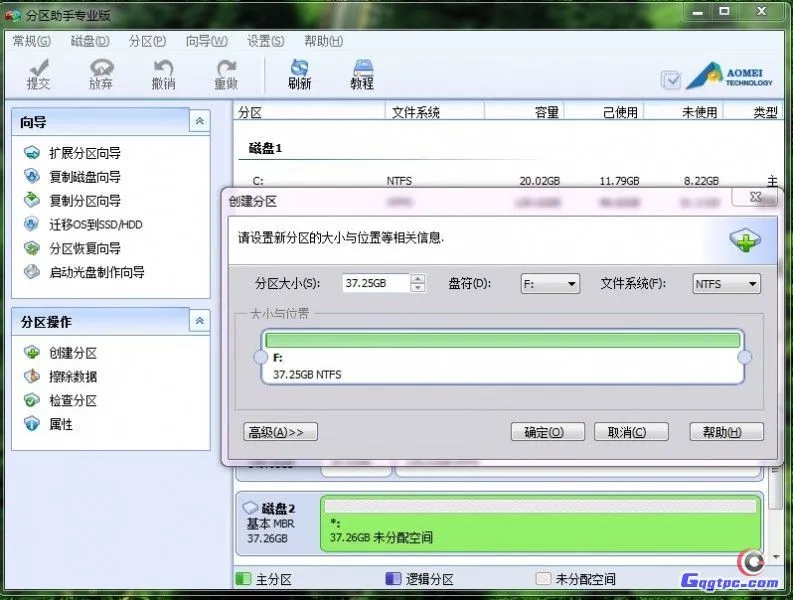Click the 取消(C) button
The width and height of the screenshot is (793, 600).
tap(631, 432)
